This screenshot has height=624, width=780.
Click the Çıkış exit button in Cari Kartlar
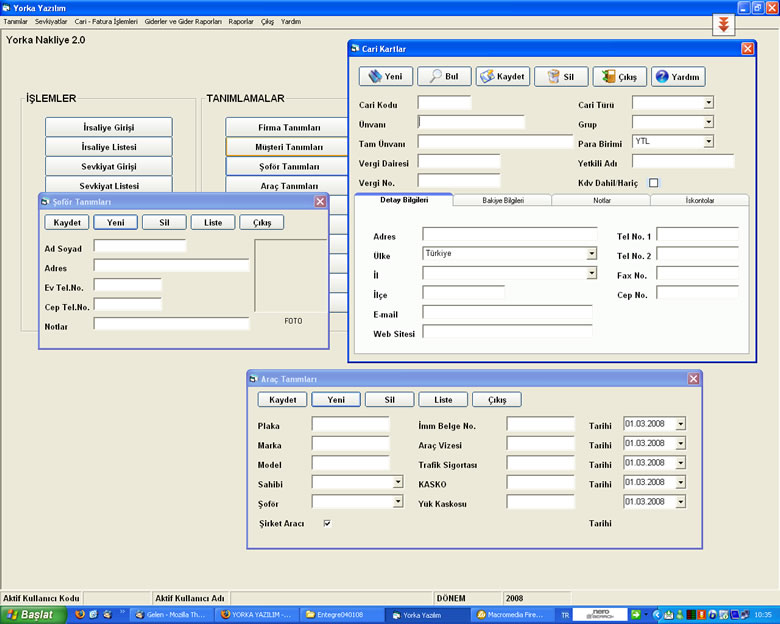(x=620, y=77)
